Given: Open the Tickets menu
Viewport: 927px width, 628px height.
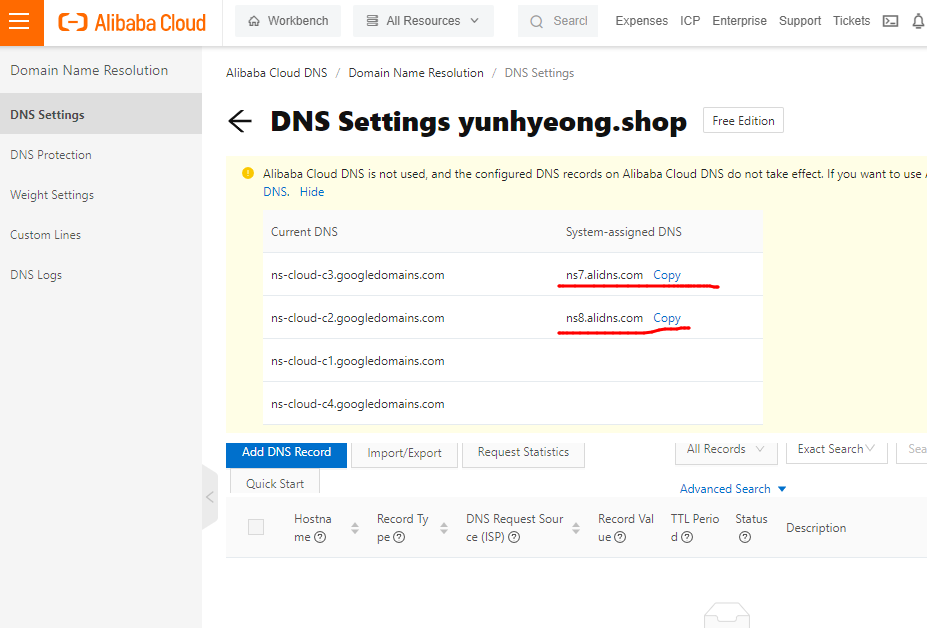Looking at the screenshot, I should (x=851, y=21).
